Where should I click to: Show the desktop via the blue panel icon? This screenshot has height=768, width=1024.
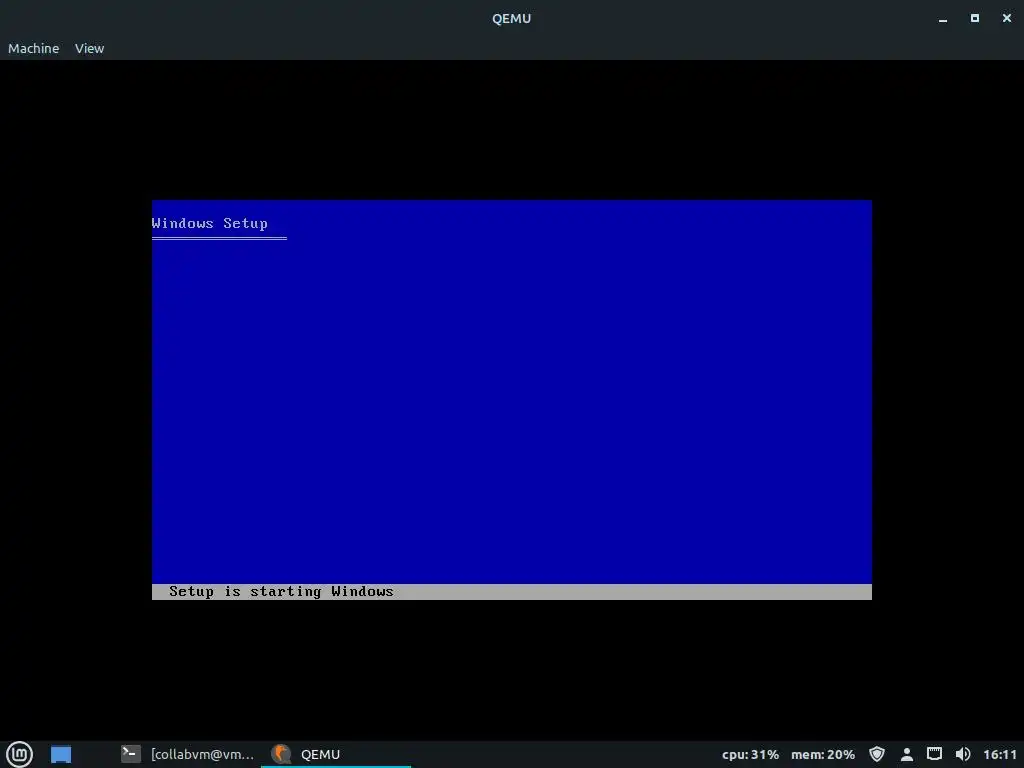tap(61, 754)
